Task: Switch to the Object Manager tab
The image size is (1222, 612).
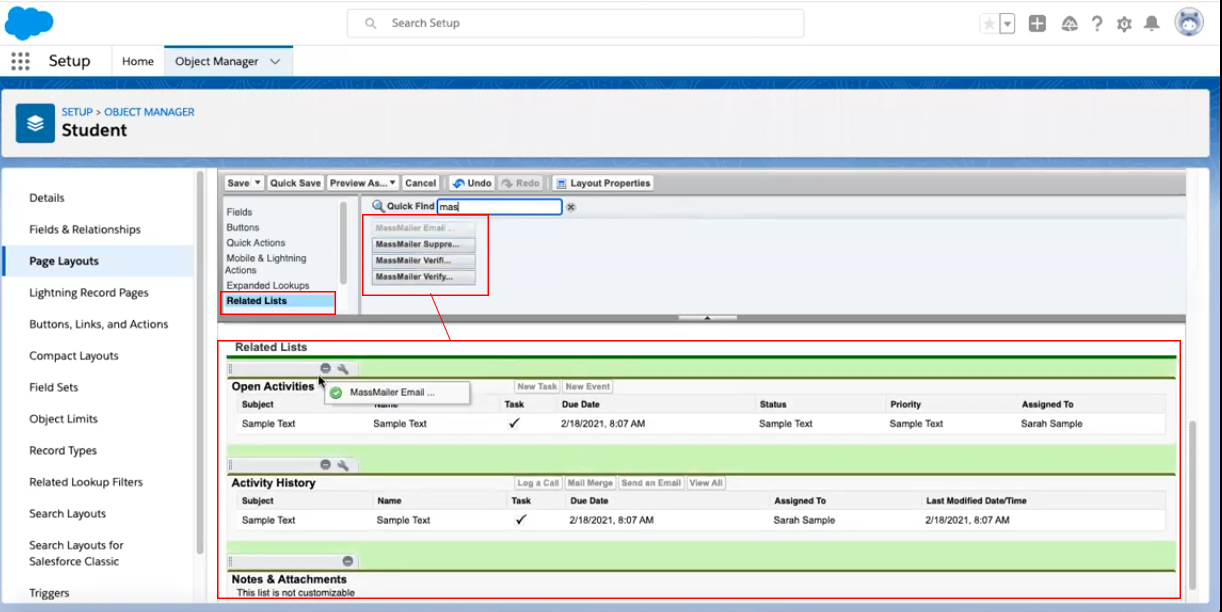Action: tap(217, 61)
